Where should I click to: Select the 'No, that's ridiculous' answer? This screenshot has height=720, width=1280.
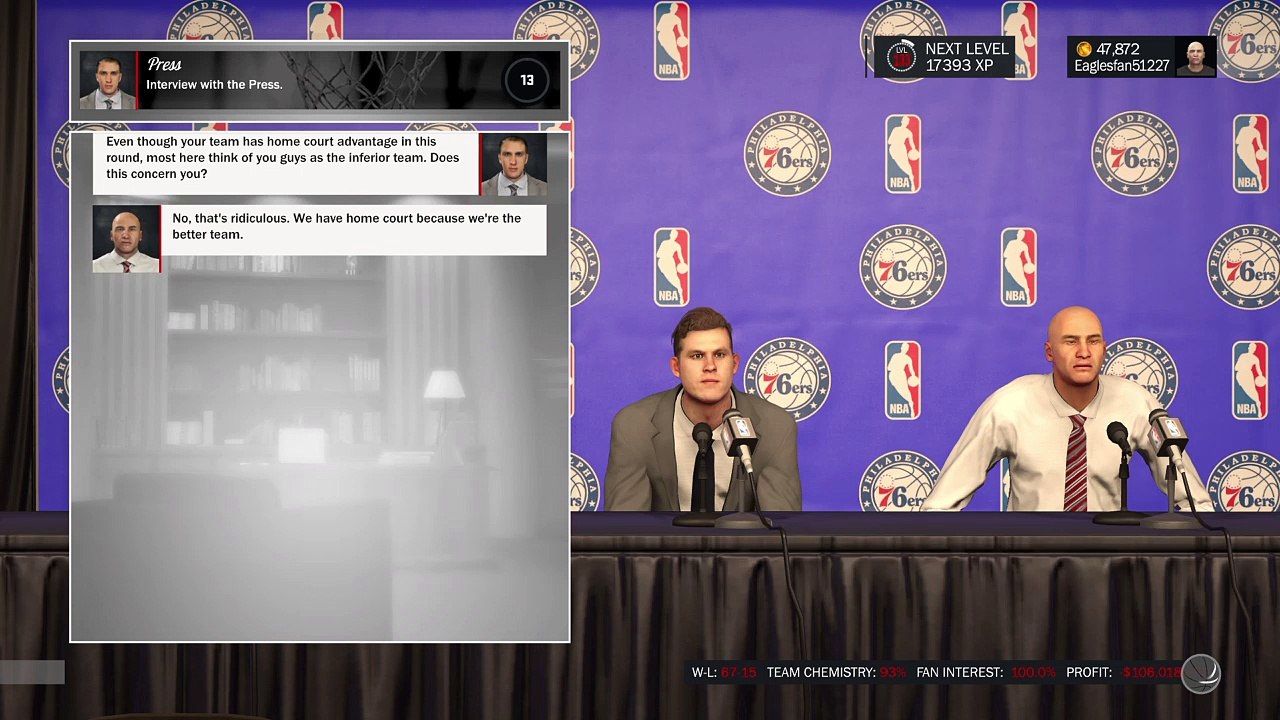[x=346, y=226]
